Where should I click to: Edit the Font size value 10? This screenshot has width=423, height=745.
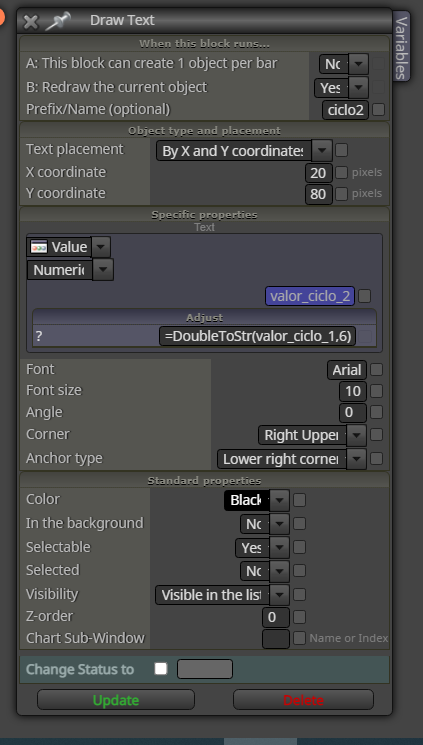coord(353,392)
